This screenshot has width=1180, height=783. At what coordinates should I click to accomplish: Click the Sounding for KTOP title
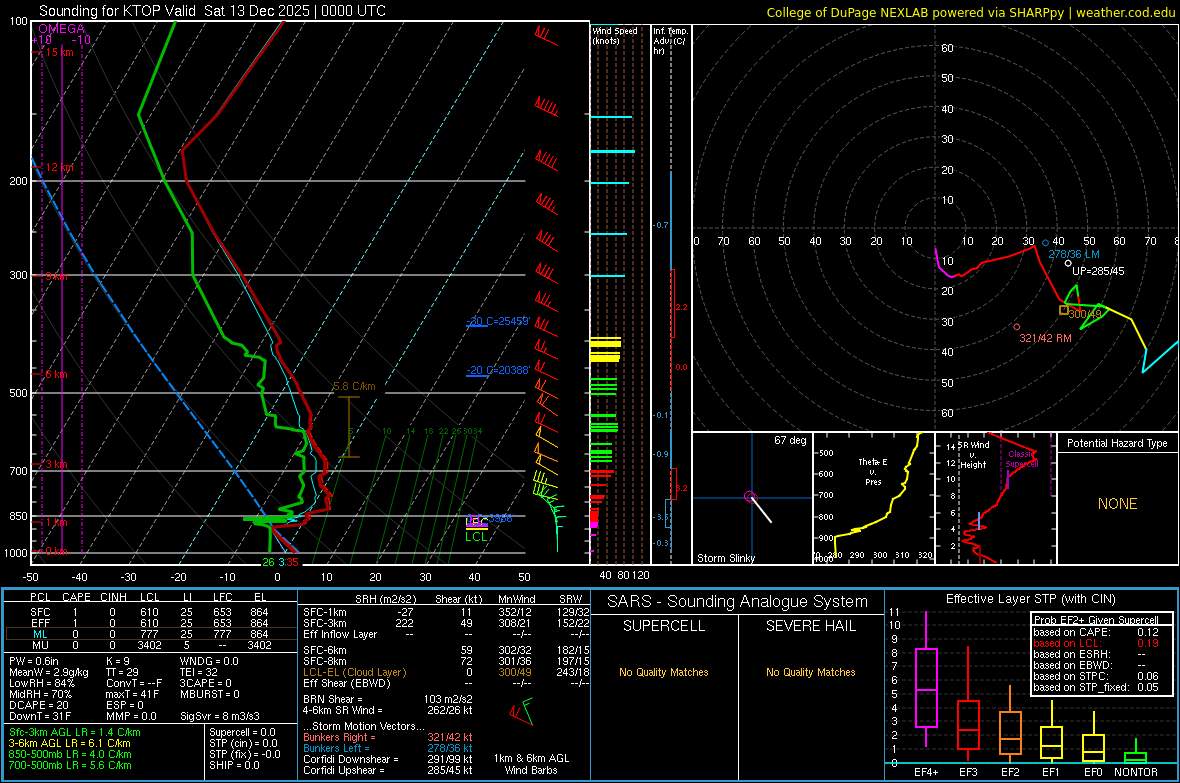point(212,11)
